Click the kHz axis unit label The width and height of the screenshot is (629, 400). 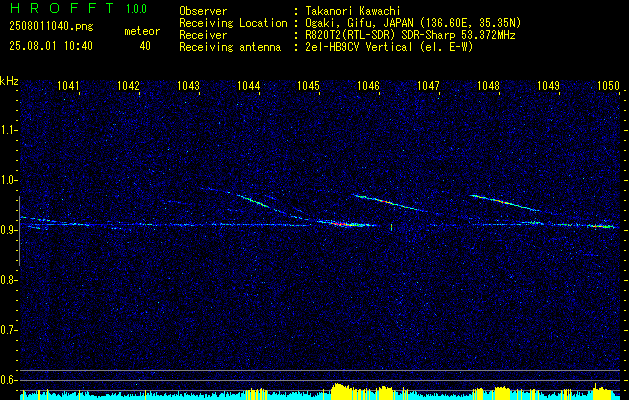coord(9,81)
